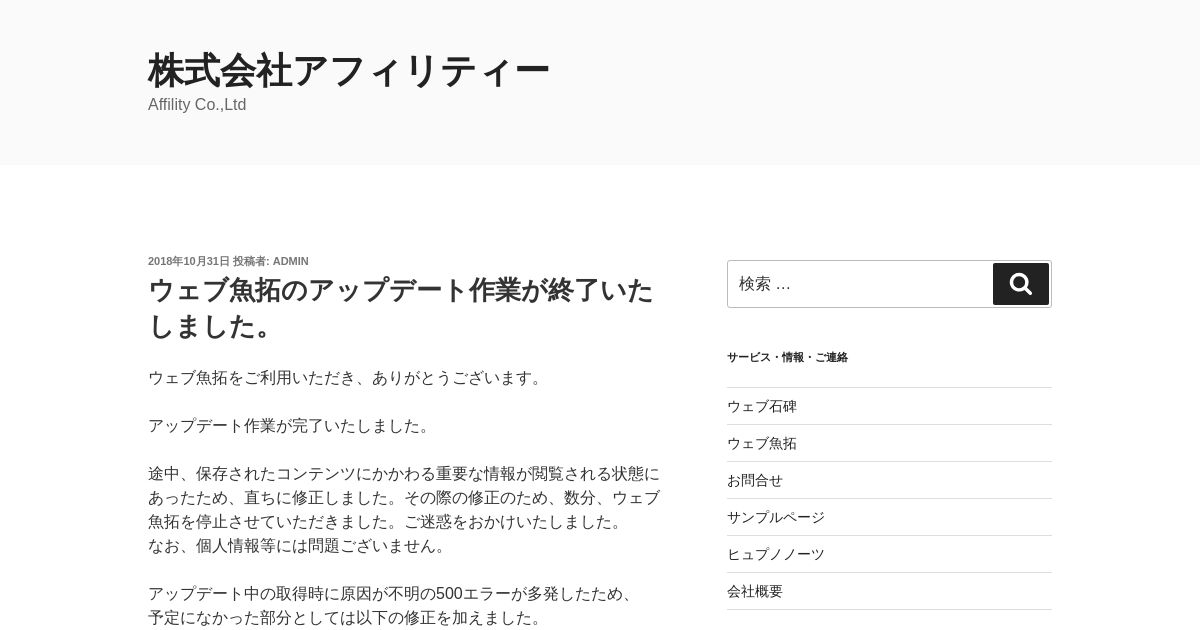
Task: Click the line ウェブ魚拓をご利用いただき、ありがとうございます。
Action: click(348, 378)
